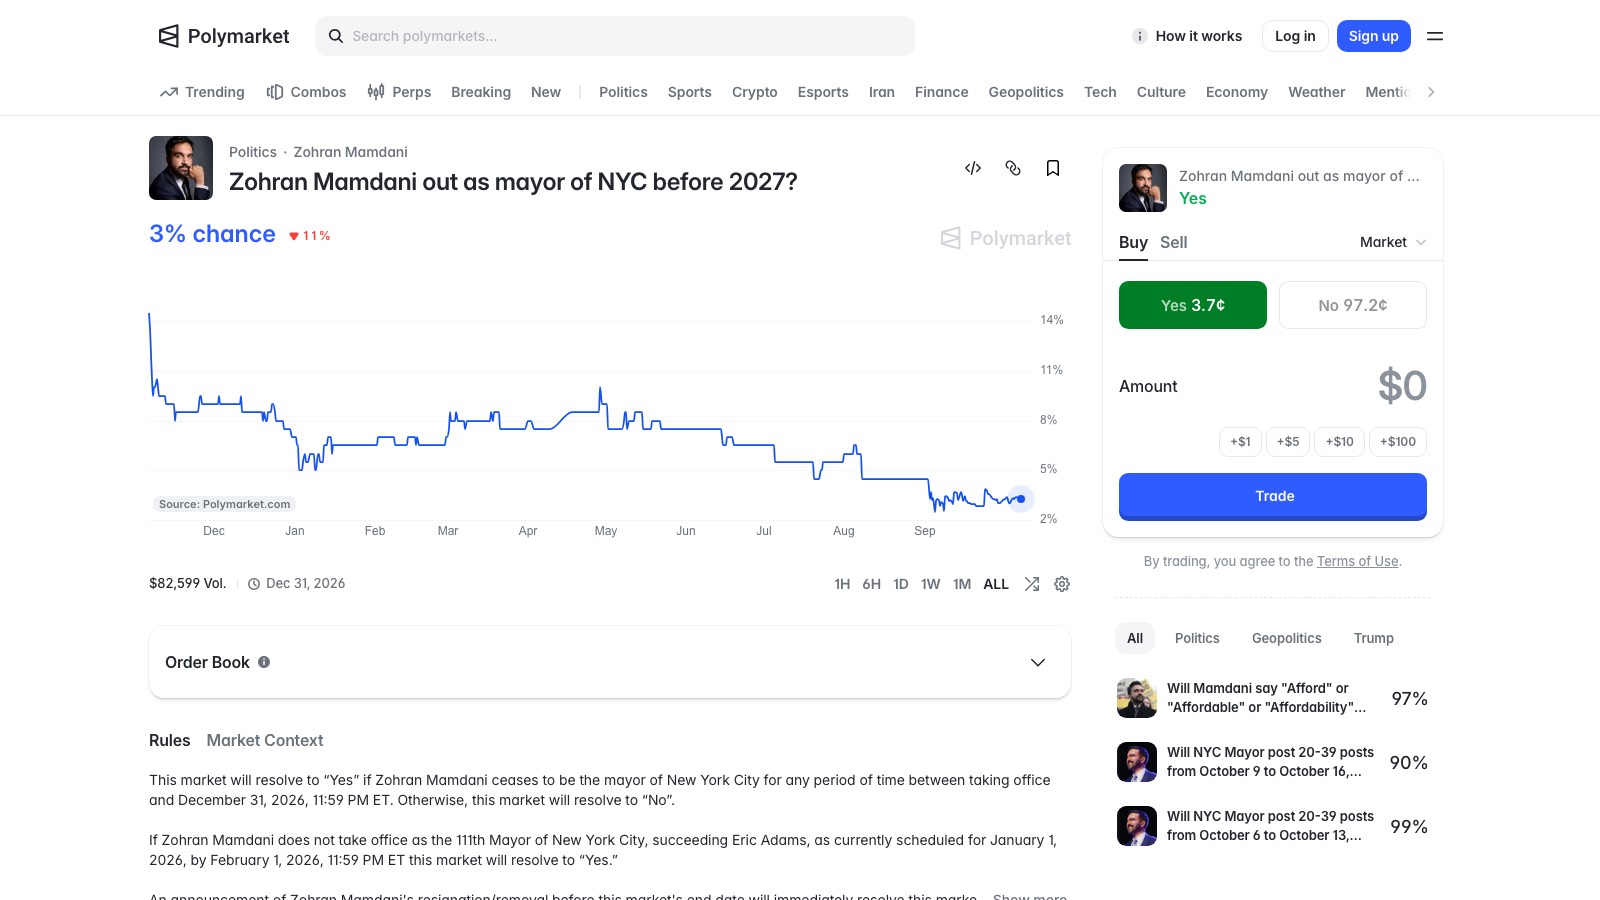The image size is (1600, 900).
Task: Switch chart range to 1W
Action: tap(931, 584)
